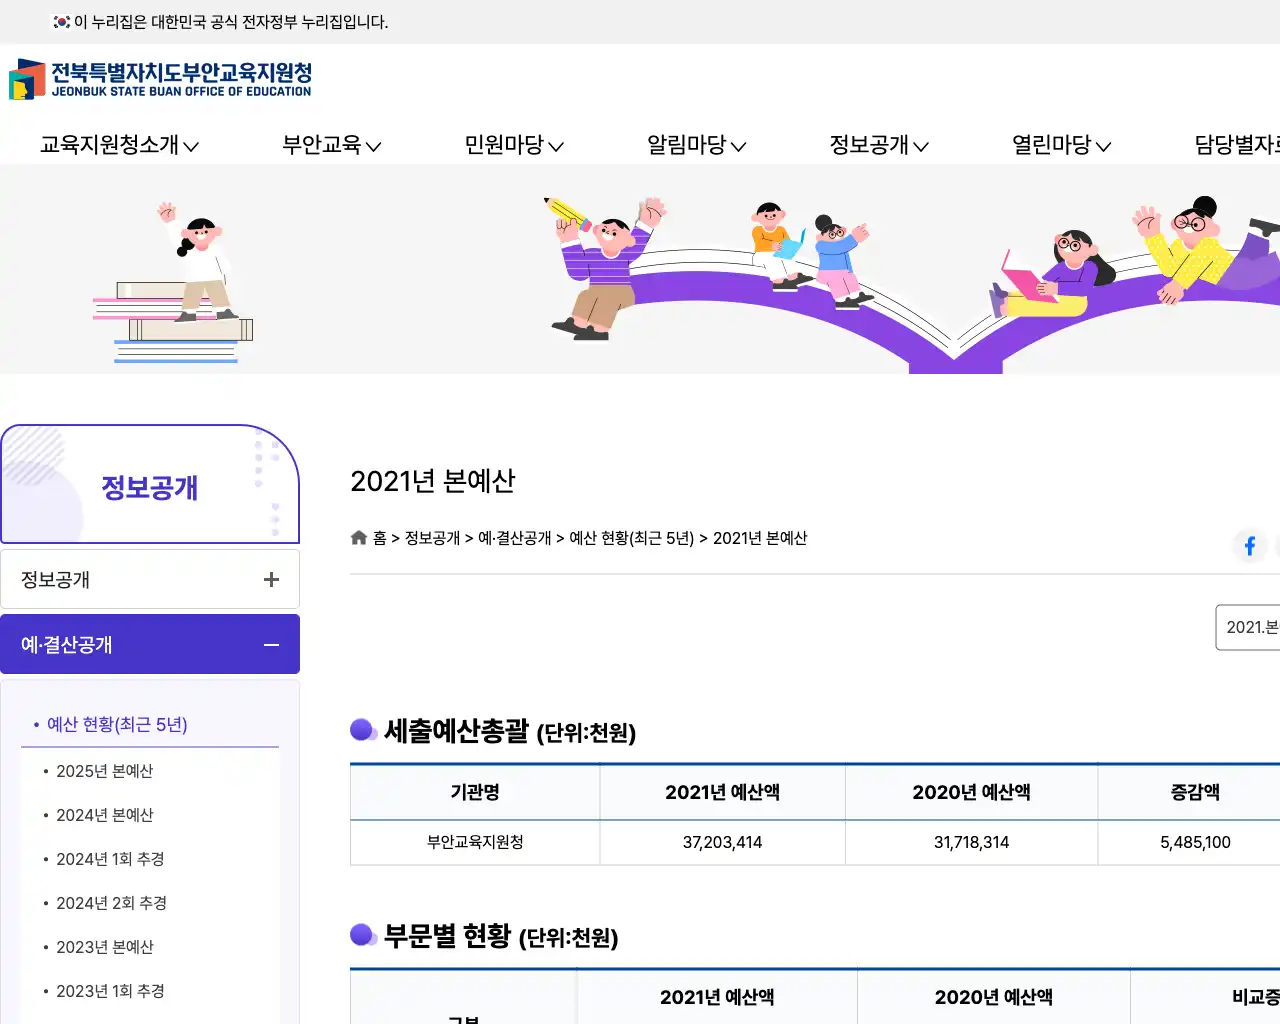Open 2024년 2회 추경 page
1280x1024 pixels.
111,903
